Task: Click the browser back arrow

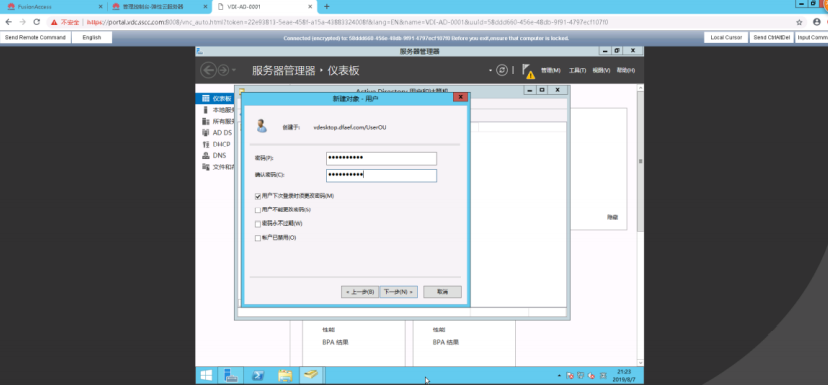Action: click(x=8, y=22)
